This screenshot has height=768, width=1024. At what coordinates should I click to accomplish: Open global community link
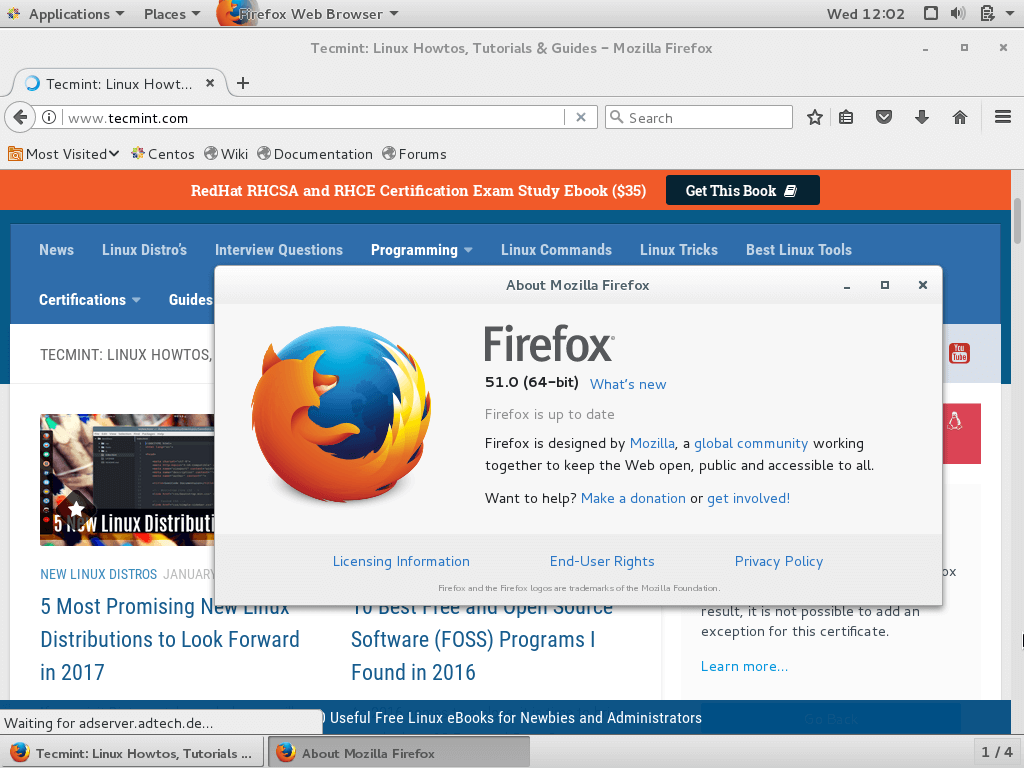pos(750,443)
